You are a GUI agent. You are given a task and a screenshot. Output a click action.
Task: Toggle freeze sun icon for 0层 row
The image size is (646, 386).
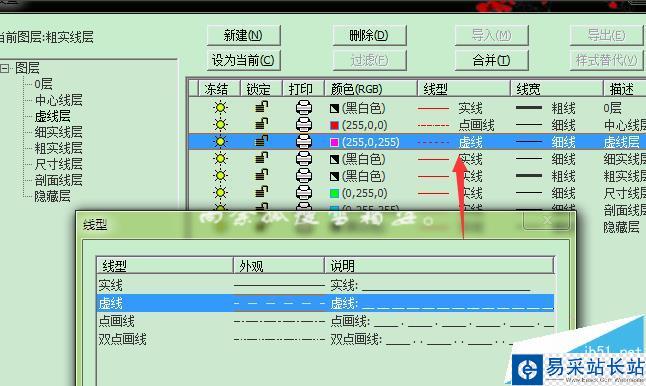[x=220, y=108]
